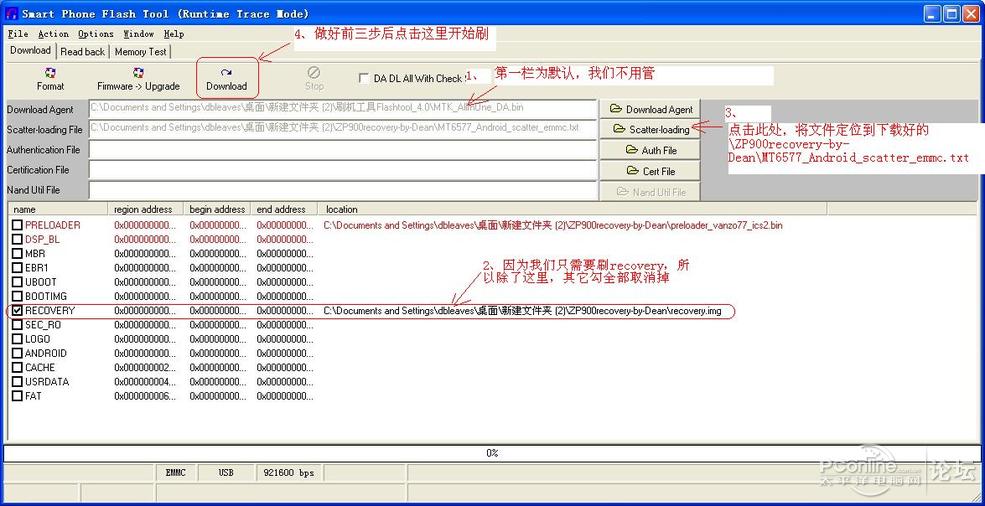Switch to the Download tab

(x=30, y=51)
